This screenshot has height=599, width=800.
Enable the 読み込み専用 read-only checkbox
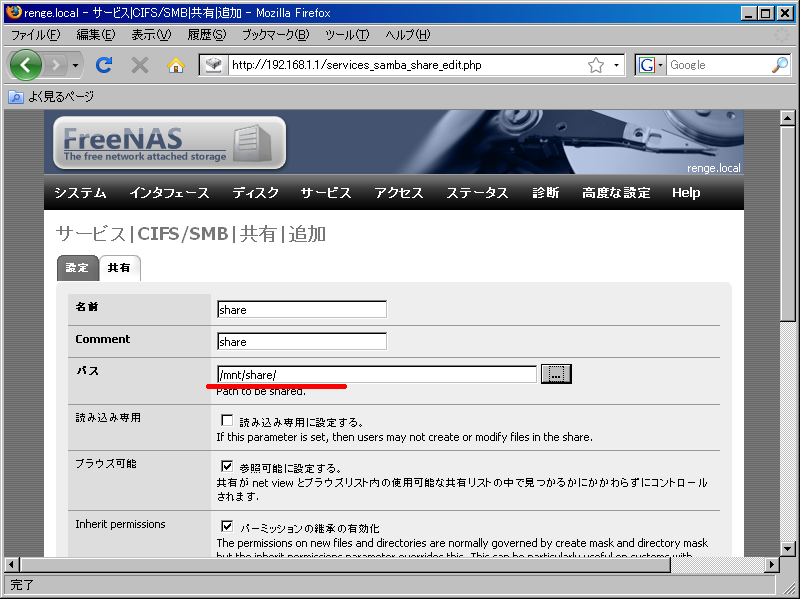[227, 420]
